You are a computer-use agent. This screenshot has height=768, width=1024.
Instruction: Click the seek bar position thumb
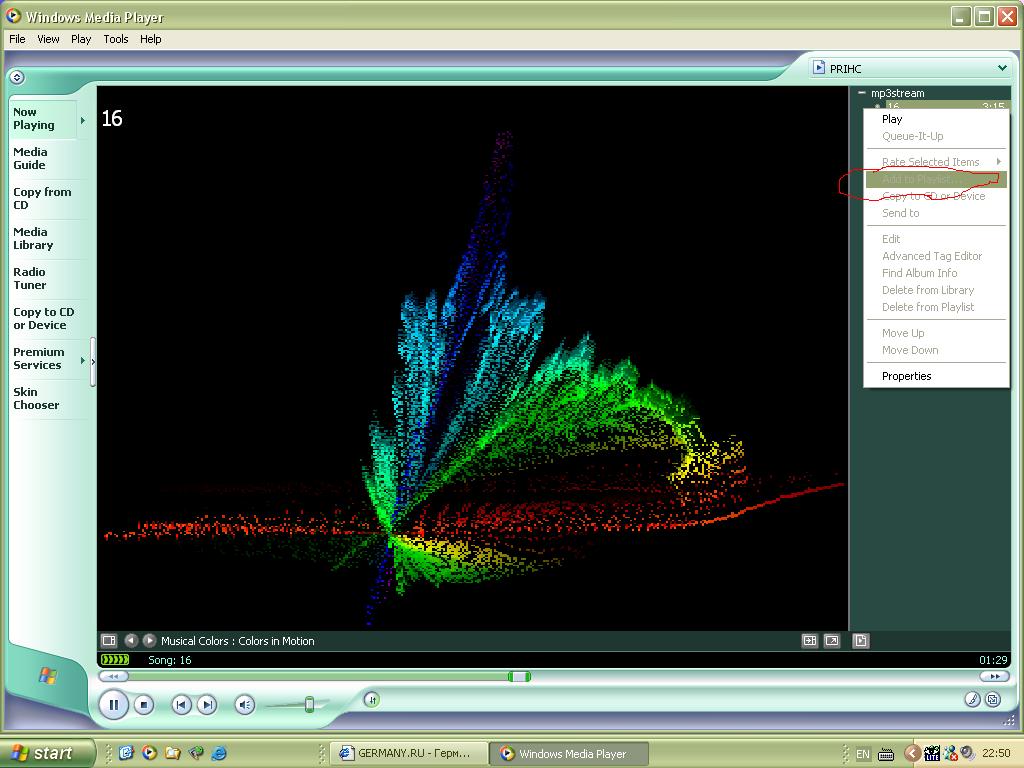519,677
